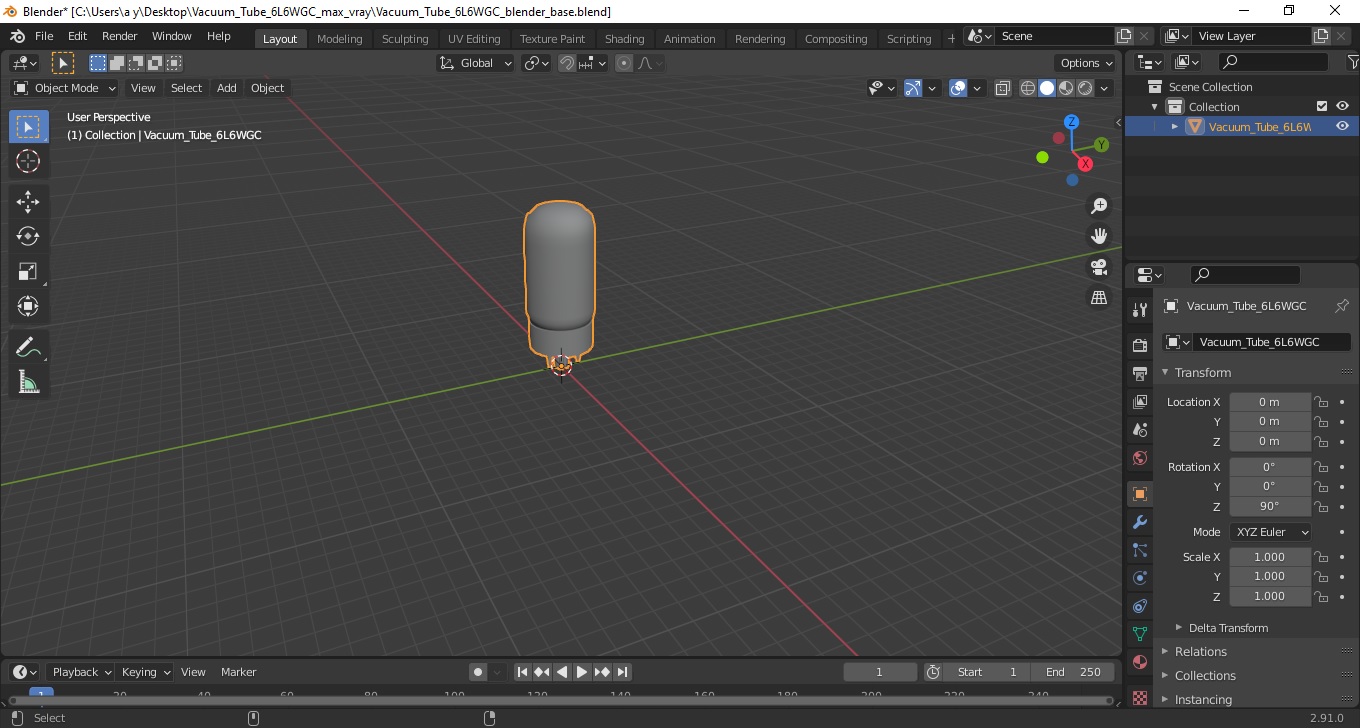Open the Physics properties tab
Viewport: 1360px width, 728px height.
pos(1140,578)
